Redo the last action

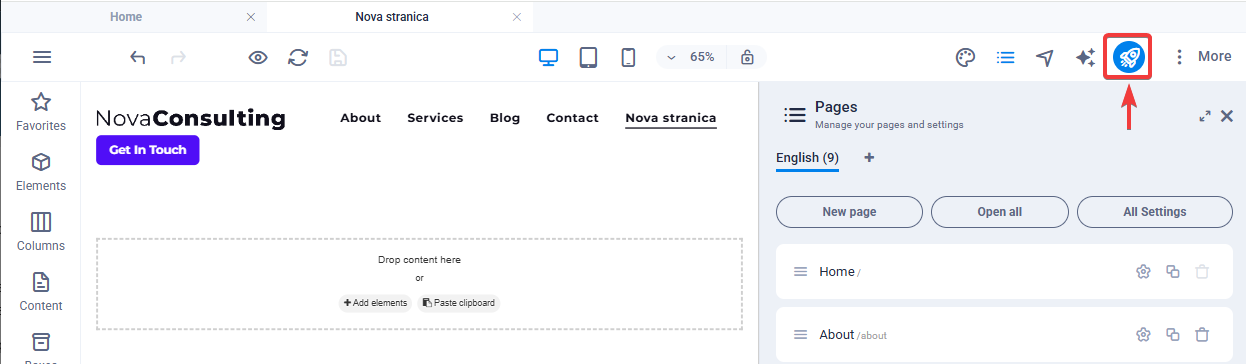(179, 57)
